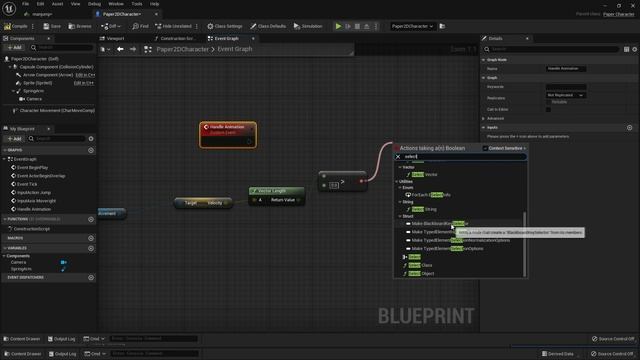Select Capsule Component in component tree
Image resolution: width=640 pixels, height=360 pixels.
56,67
